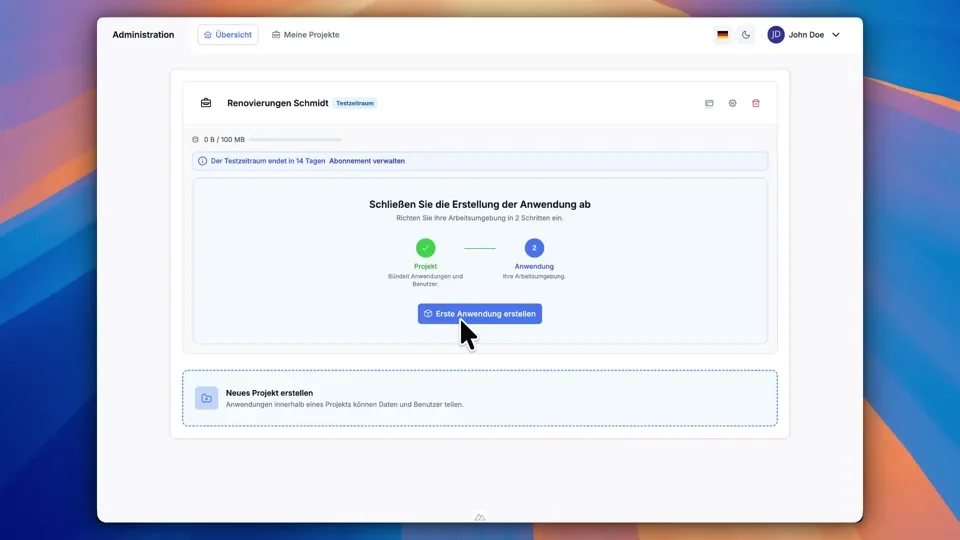Click the storage usage progress bar
960x540 pixels.
[x=295, y=140]
